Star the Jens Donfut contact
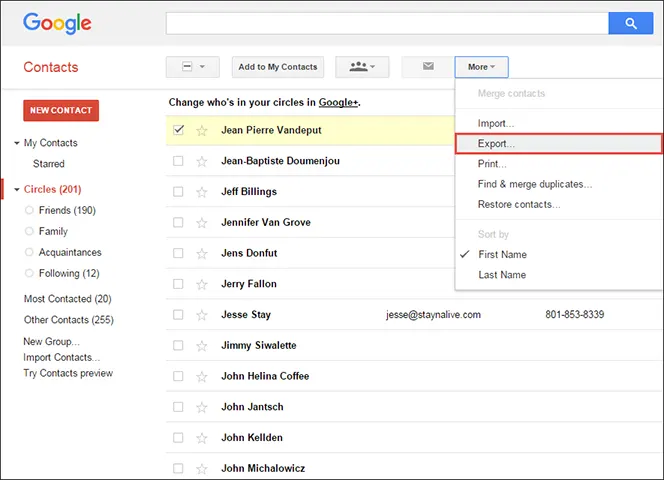Screen dimensions: 664x480 [x=202, y=254]
